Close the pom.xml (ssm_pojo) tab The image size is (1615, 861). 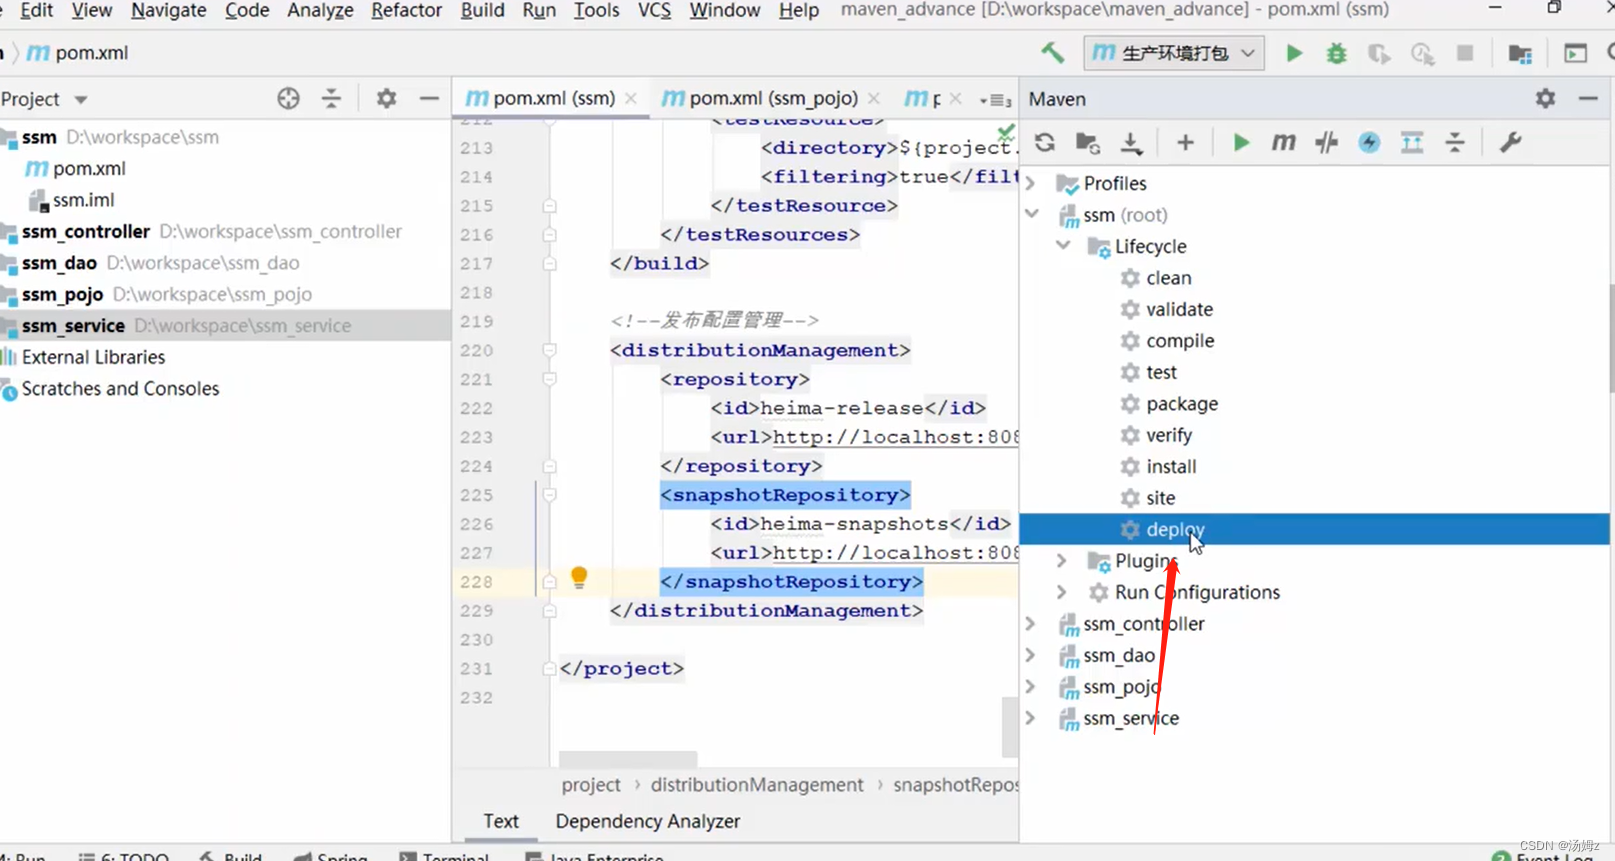(874, 98)
